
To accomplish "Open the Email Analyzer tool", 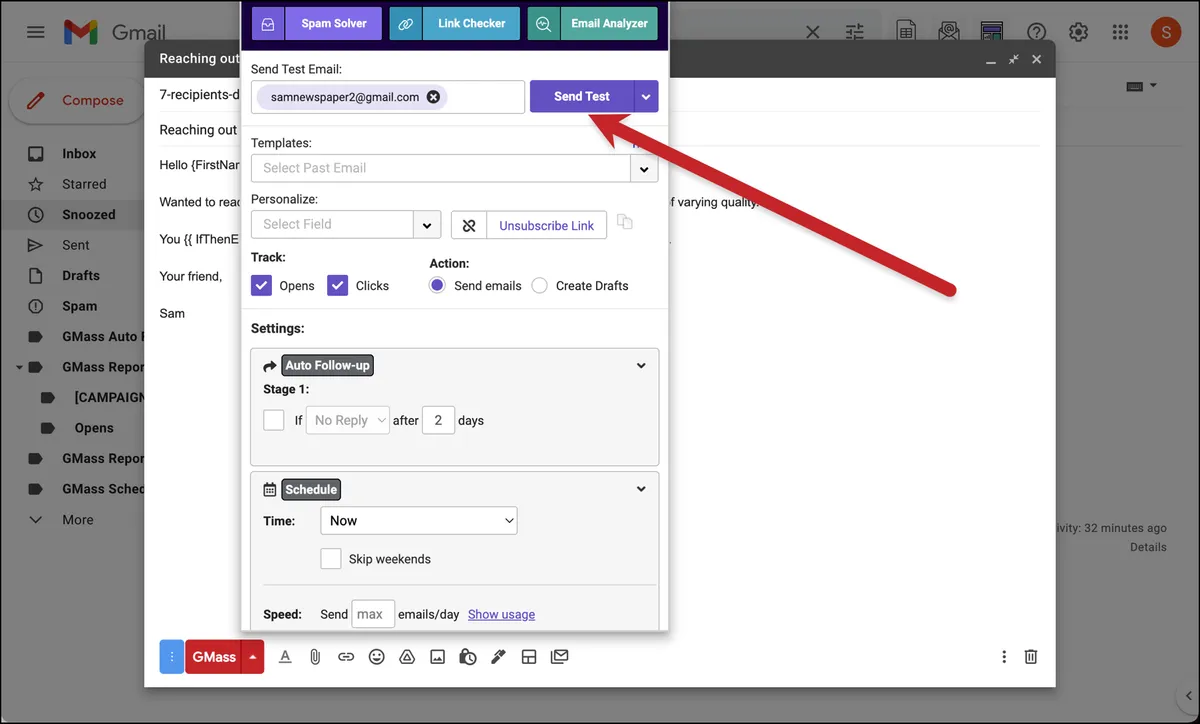I will tap(593, 23).
